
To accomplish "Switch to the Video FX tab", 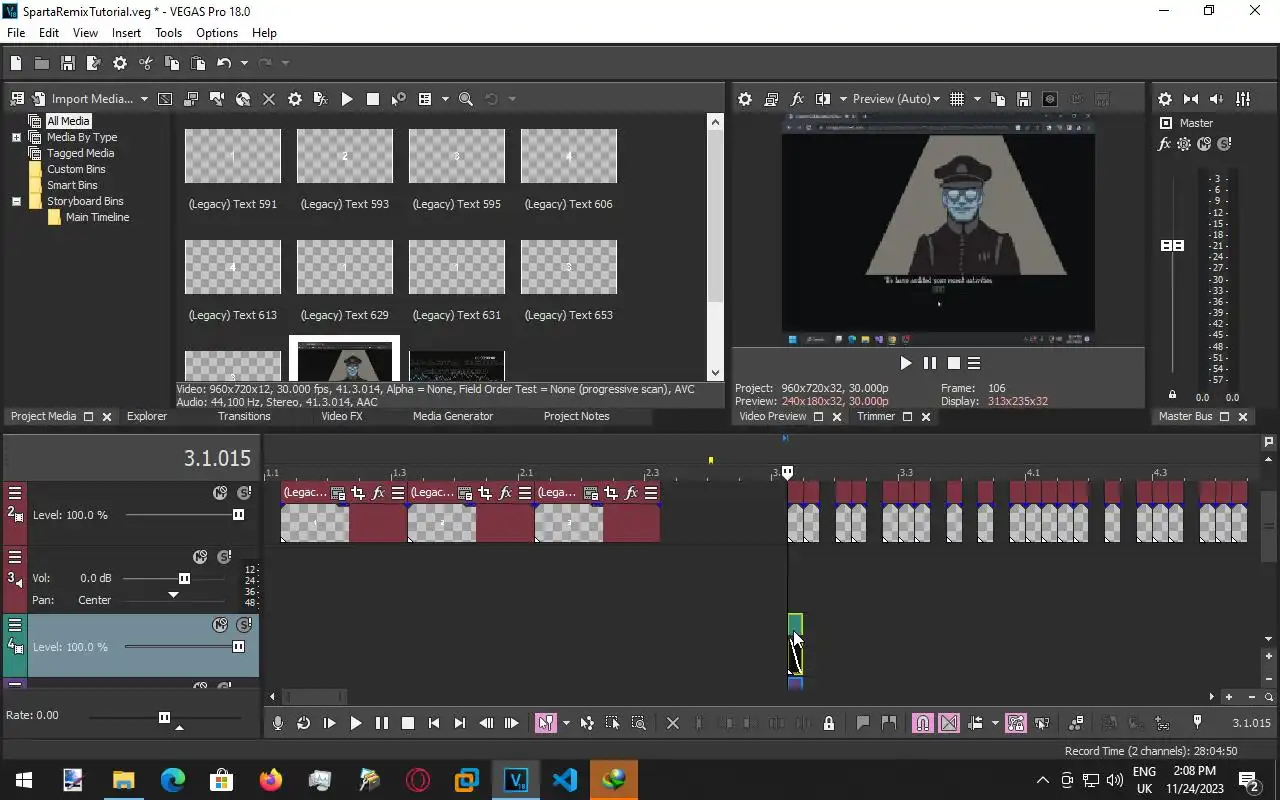I will (x=342, y=416).
